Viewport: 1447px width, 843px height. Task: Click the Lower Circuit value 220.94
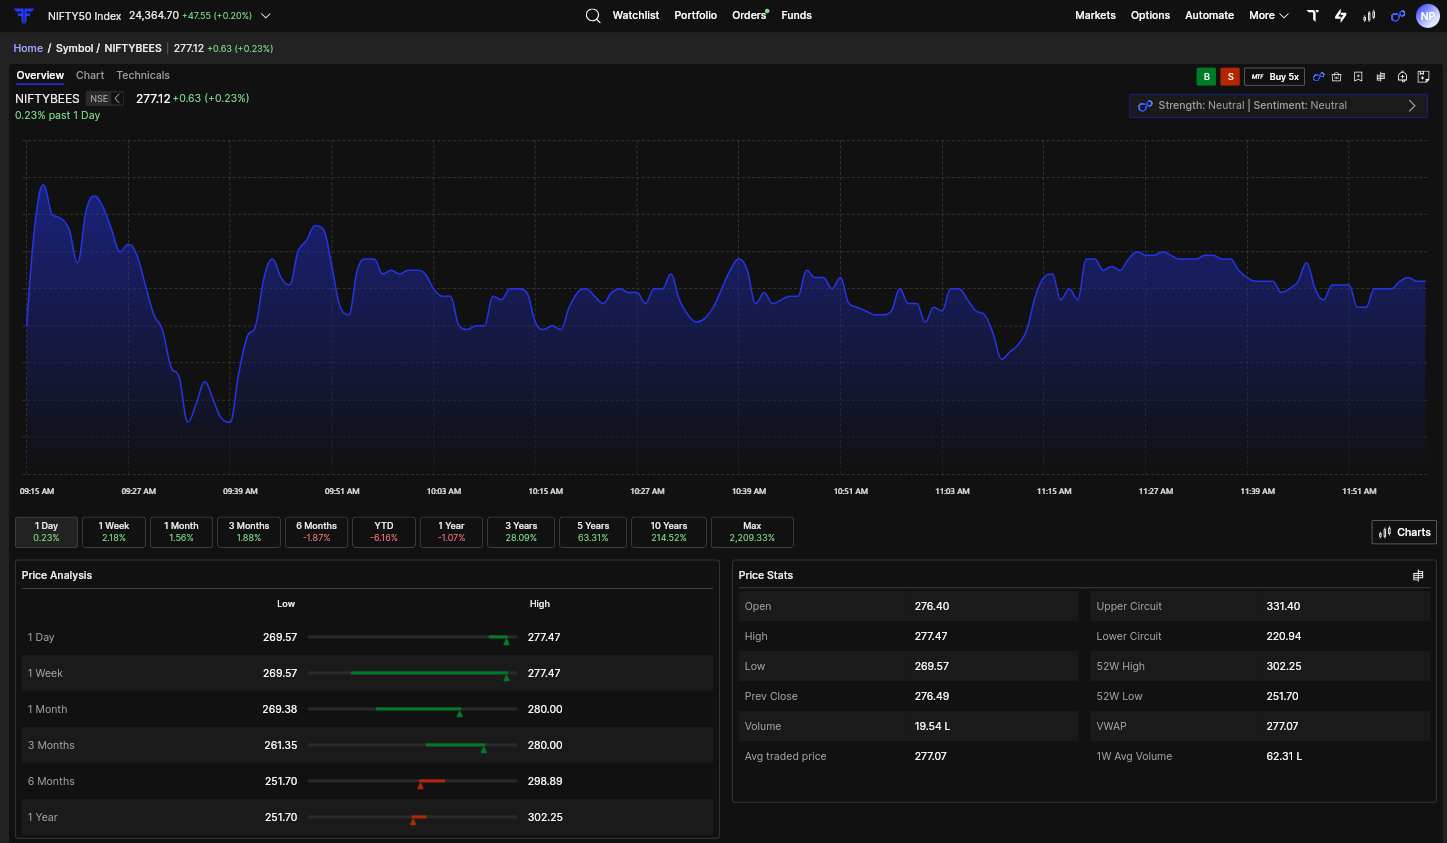pos(1283,636)
